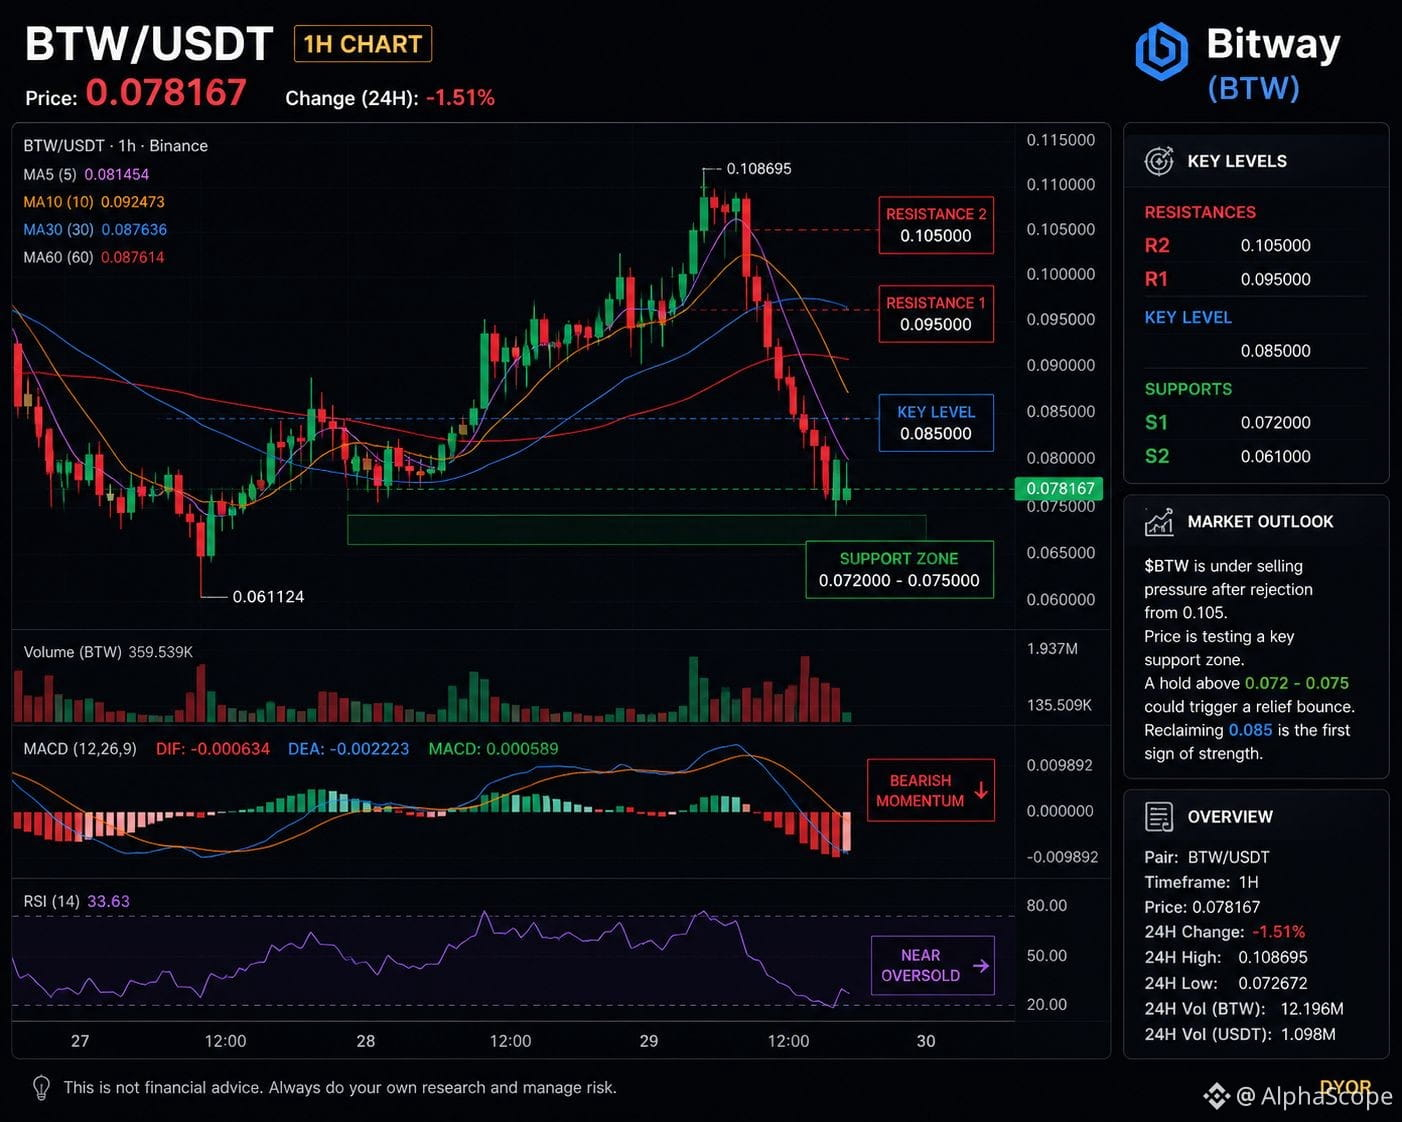Image resolution: width=1402 pixels, height=1122 pixels.
Task: Click the Volume (BTW) 359.539K label
Action: (x=108, y=652)
